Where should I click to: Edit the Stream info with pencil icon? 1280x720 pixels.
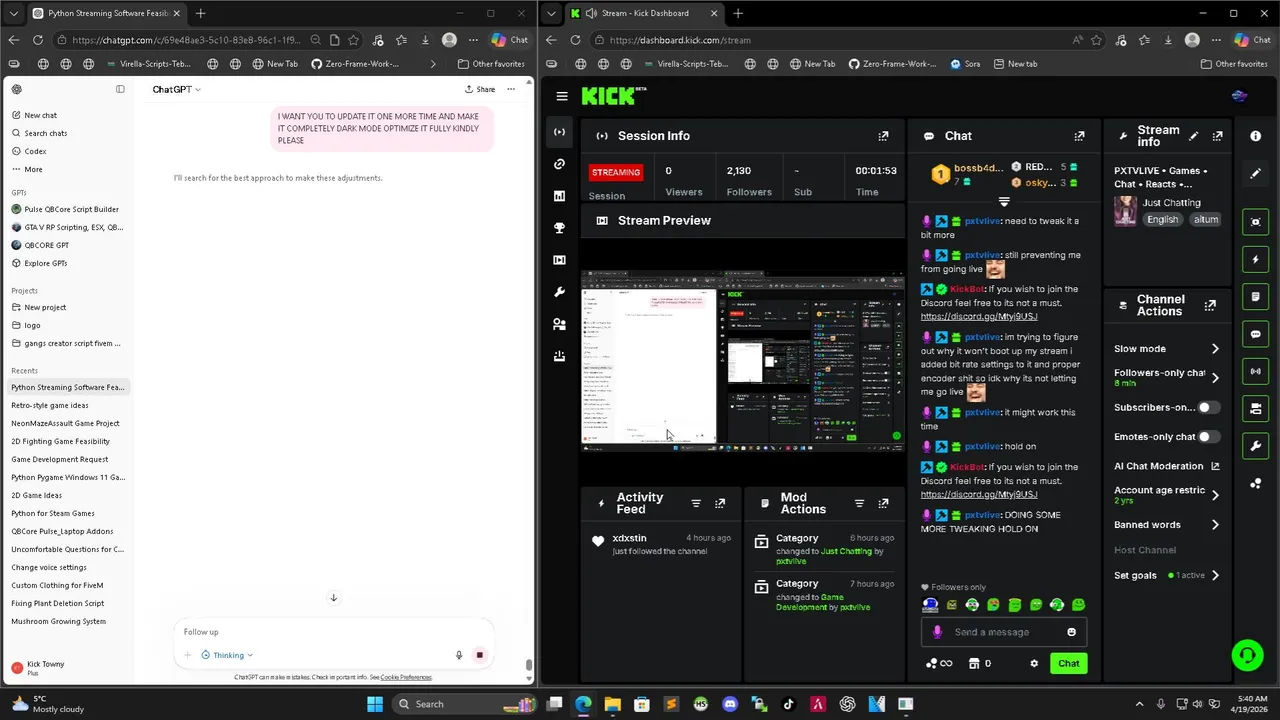[1193, 136]
